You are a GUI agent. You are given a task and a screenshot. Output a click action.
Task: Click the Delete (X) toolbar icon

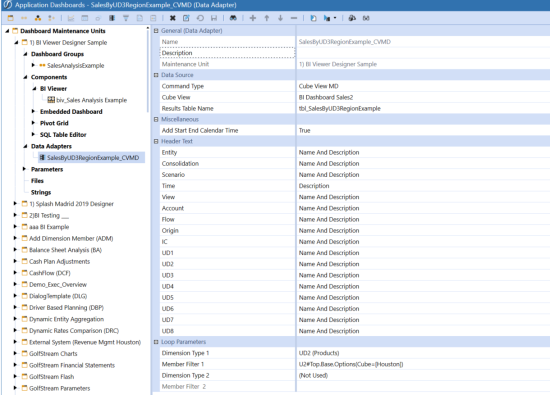coord(172,18)
